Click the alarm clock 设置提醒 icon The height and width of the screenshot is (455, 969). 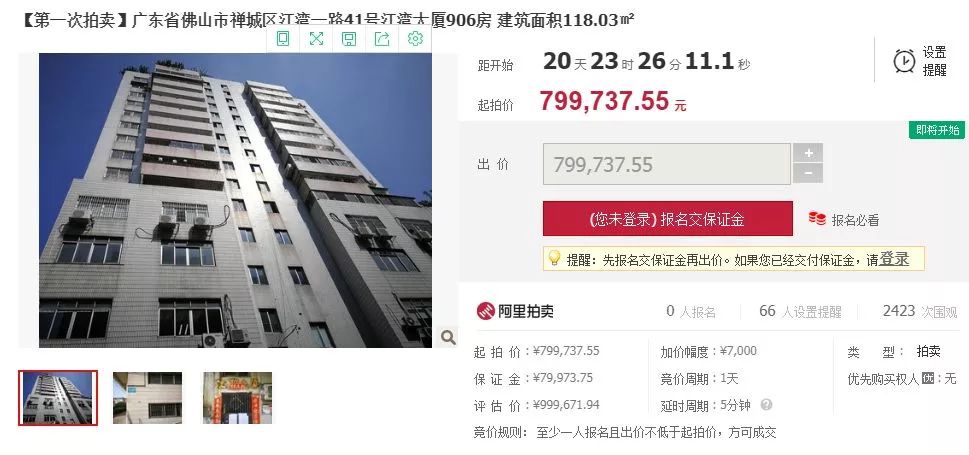tap(905, 61)
